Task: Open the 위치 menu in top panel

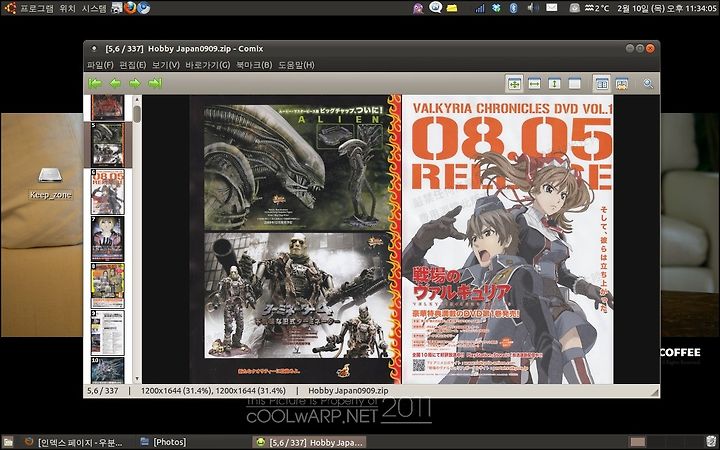Action: (67, 8)
